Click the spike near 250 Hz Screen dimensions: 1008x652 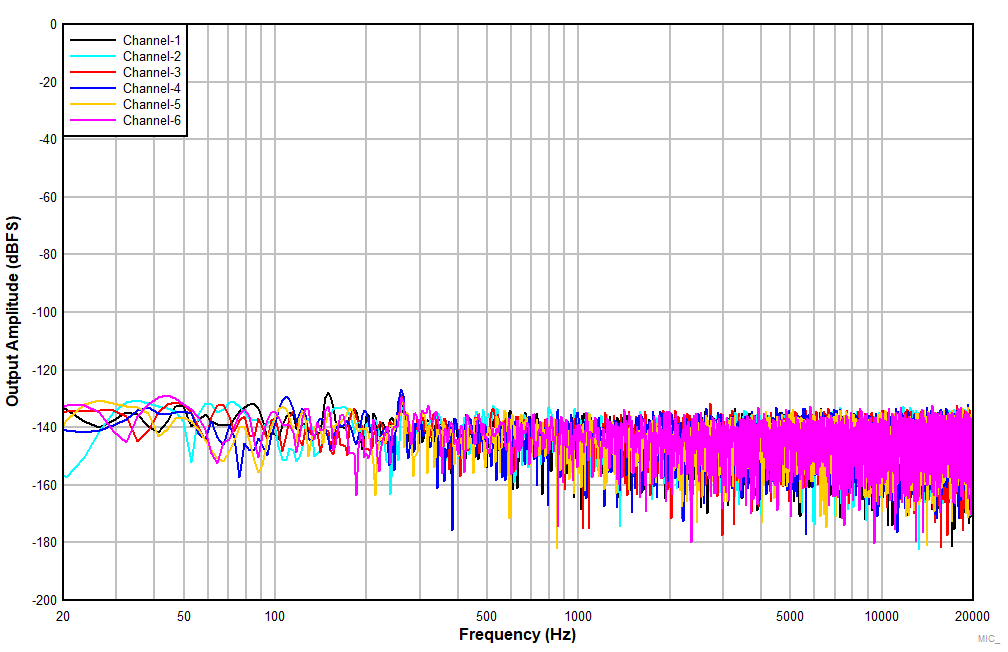click(x=400, y=392)
